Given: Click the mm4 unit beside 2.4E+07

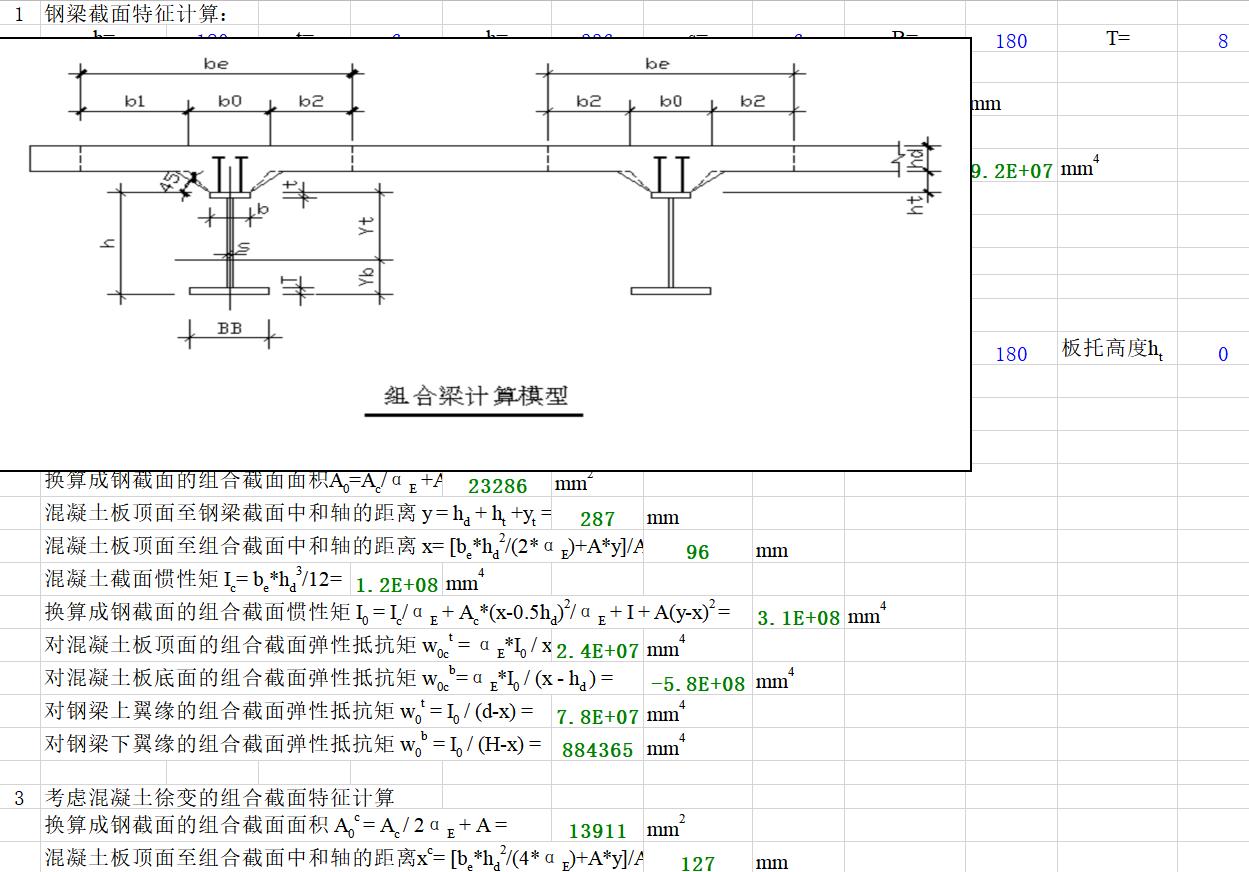Looking at the screenshot, I should [666, 647].
